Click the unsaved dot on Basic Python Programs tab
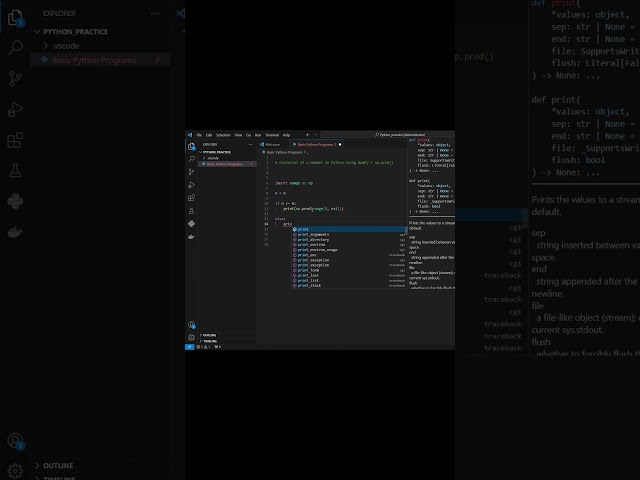This screenshot has width=640, height=480. [340, 144]
